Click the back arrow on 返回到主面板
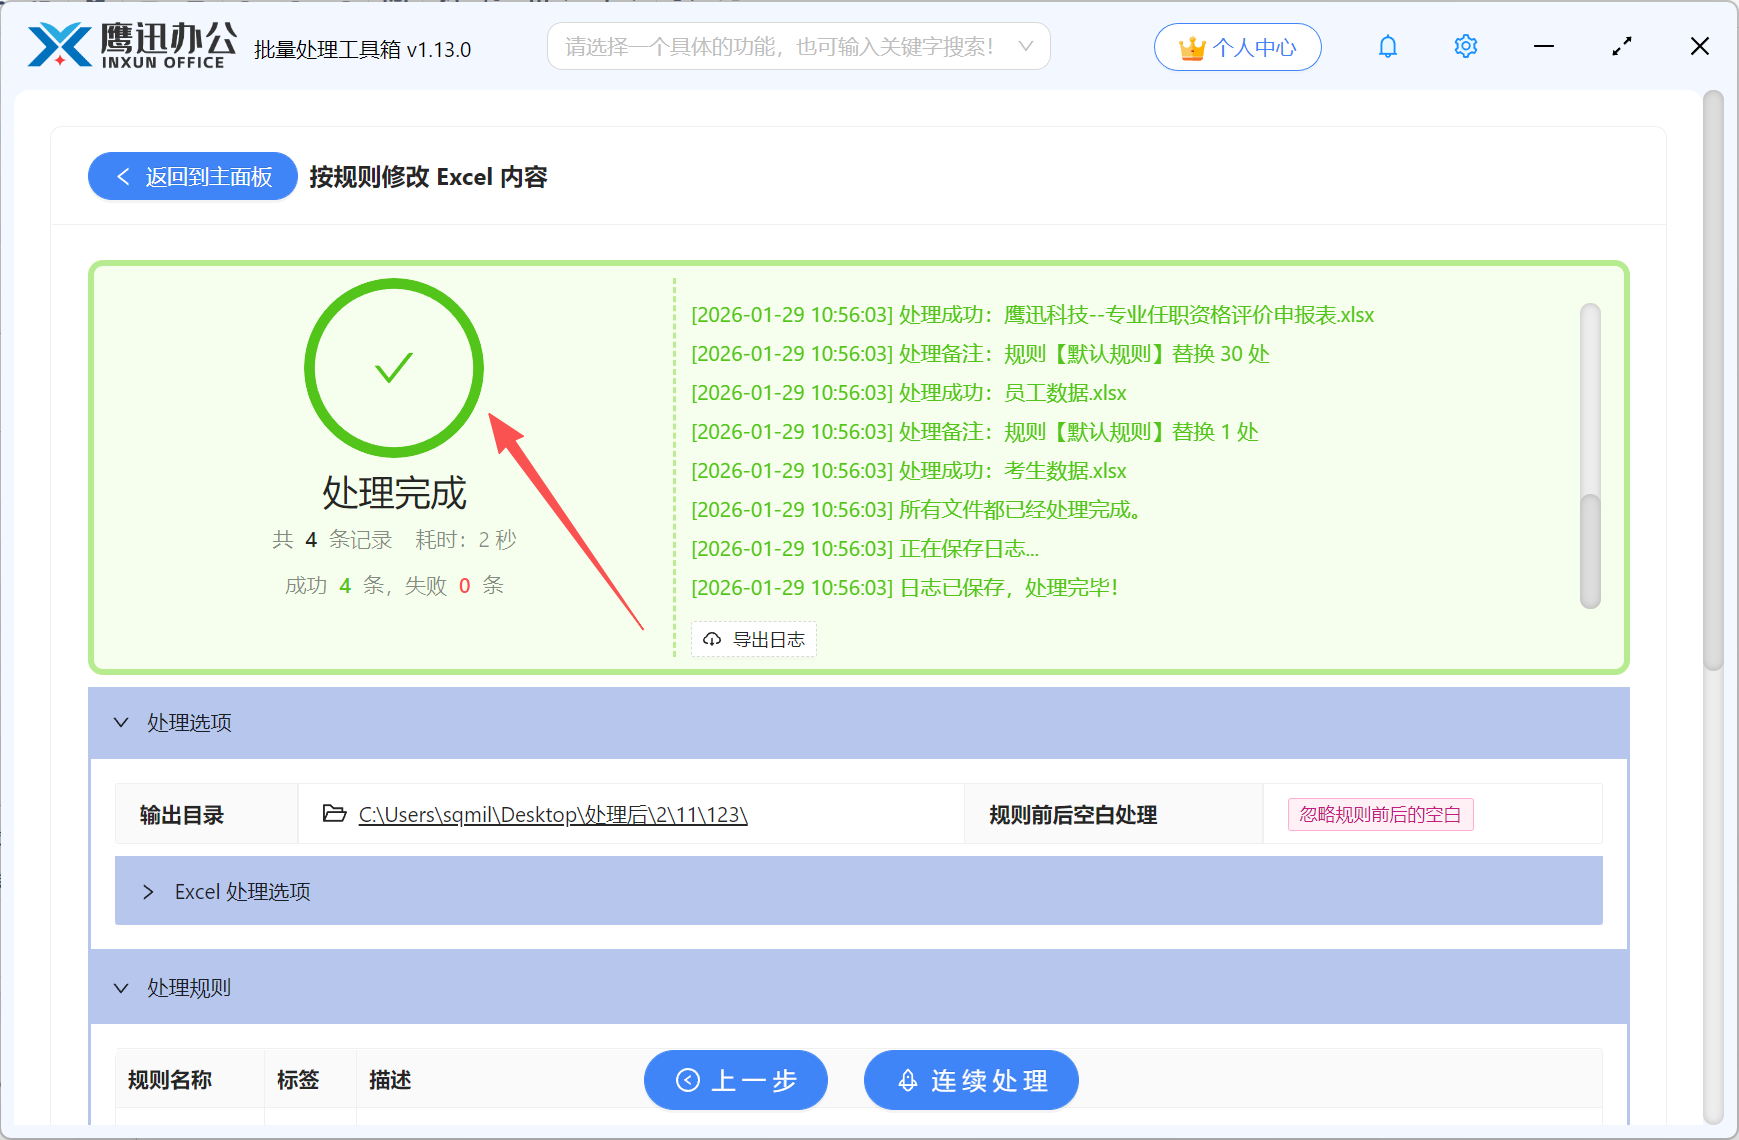Screen dimensions: 1739x1140 (x=122, y=176)
